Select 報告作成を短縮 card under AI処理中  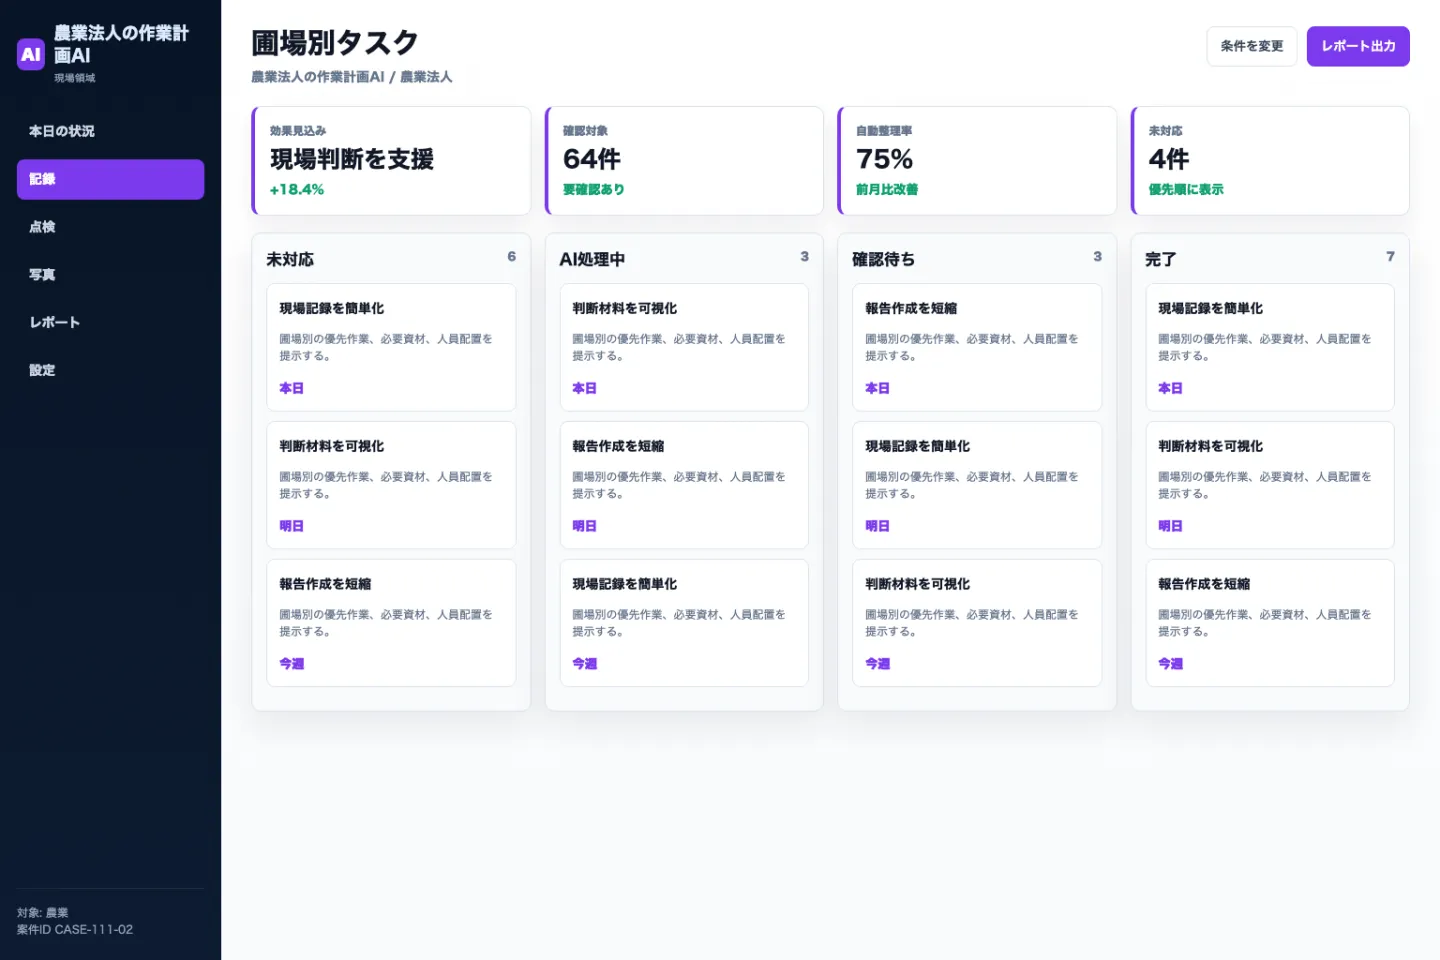click(684, 485)
